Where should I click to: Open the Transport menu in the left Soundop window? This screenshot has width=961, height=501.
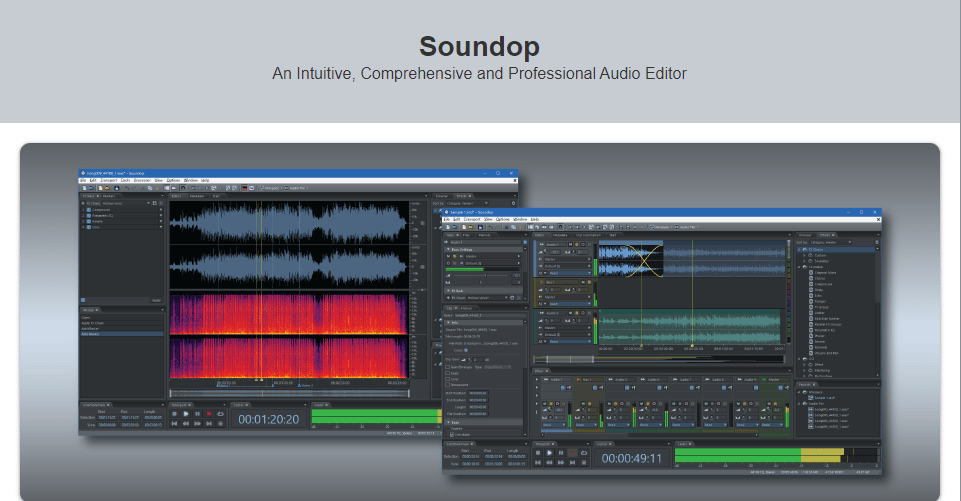(x=109, y=180)
